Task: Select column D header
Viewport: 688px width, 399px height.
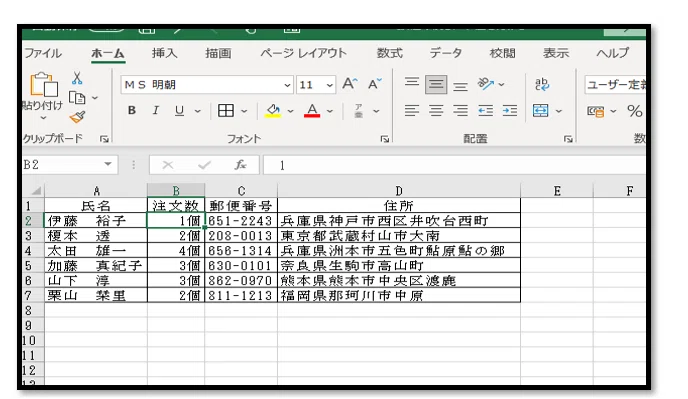Action: click(x=399, y=191)
